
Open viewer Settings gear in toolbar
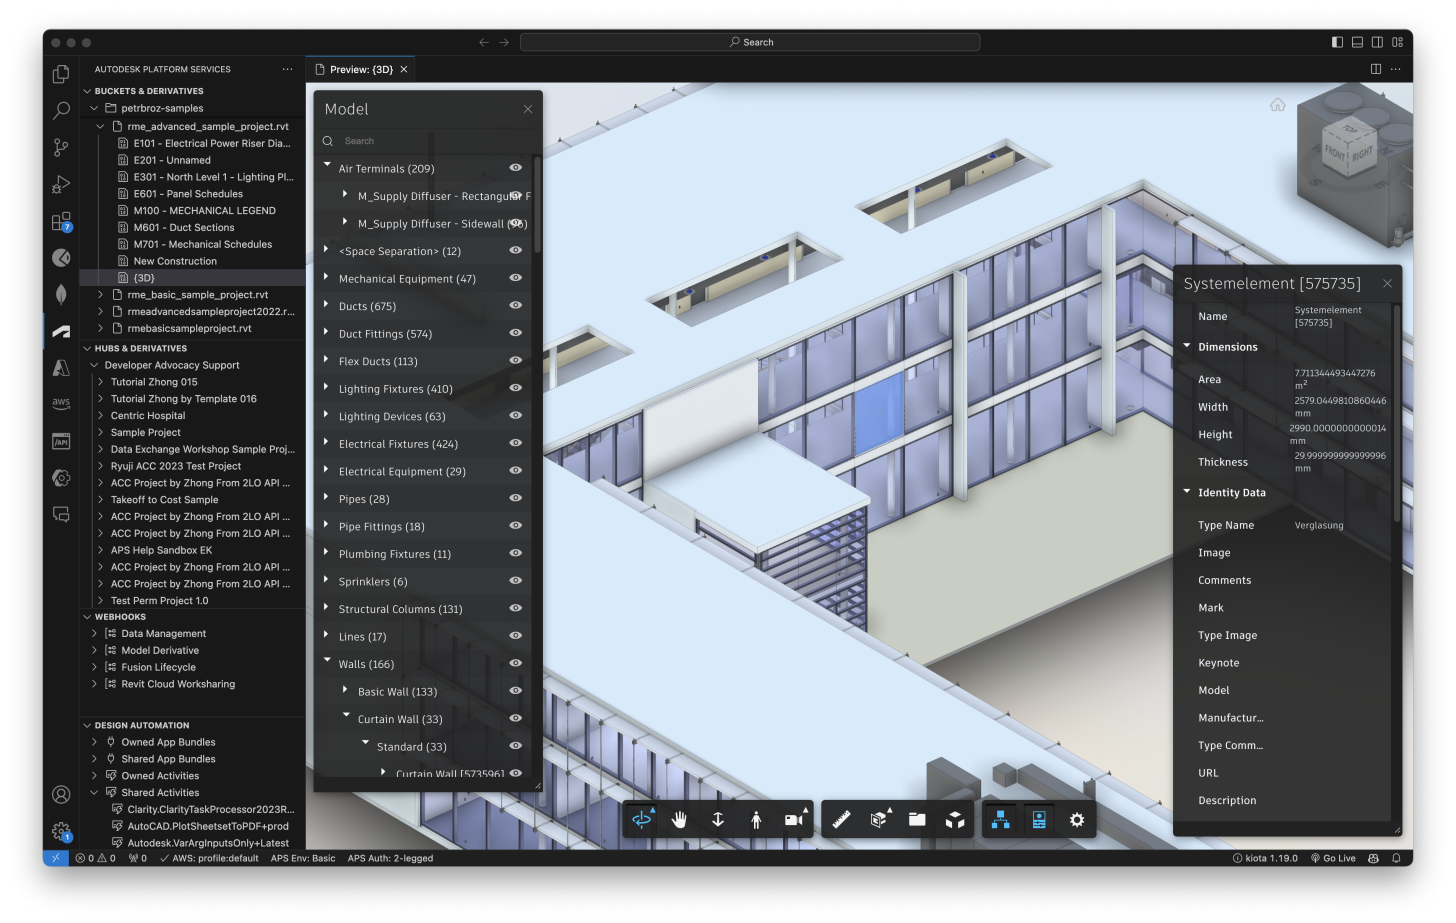[1077, 820]
